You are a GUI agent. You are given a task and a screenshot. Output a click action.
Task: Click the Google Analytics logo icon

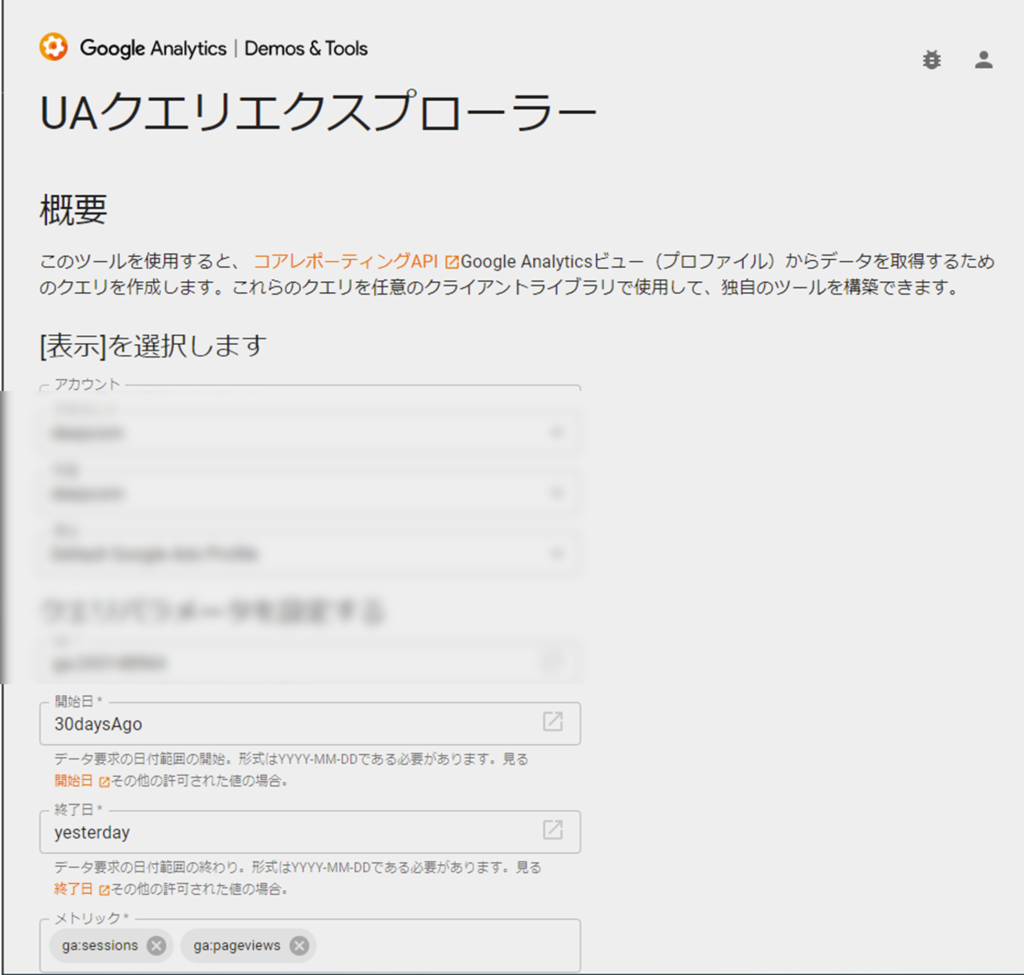coord(53,47)
